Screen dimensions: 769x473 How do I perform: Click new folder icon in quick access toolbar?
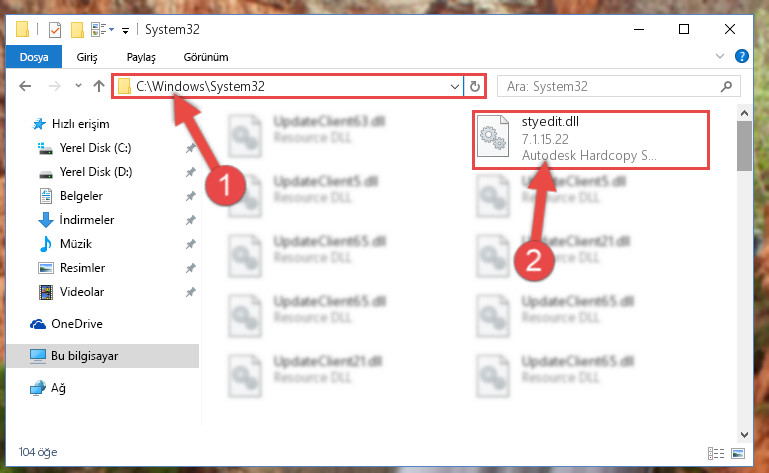[77, 30]
